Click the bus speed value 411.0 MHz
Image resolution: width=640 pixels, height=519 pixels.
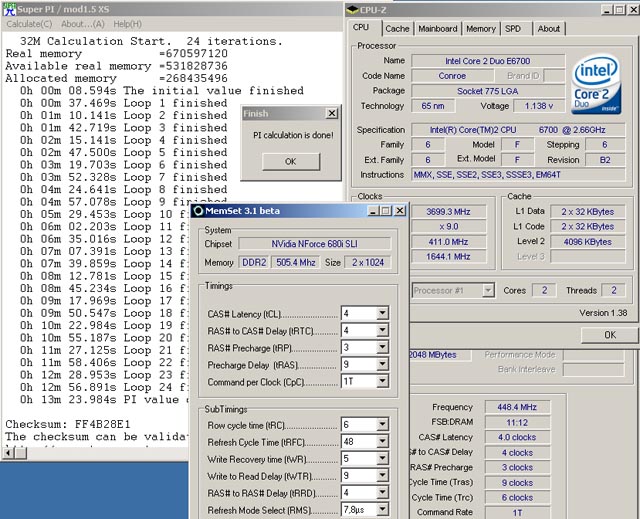(448, 242)
